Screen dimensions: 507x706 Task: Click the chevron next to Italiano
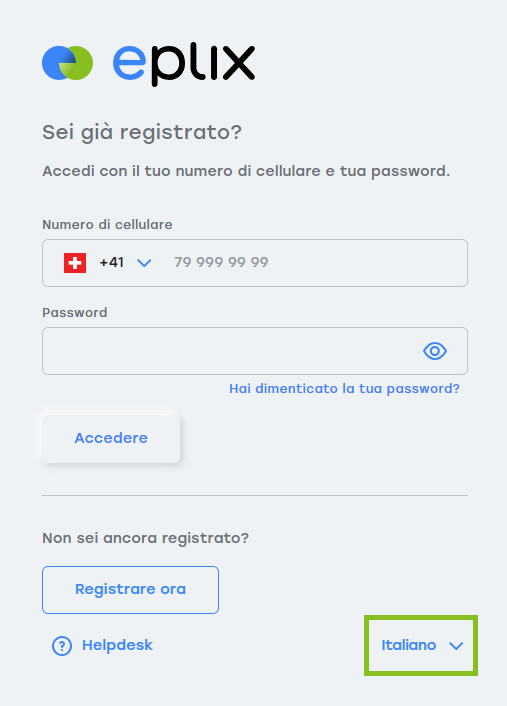[456, 646]
